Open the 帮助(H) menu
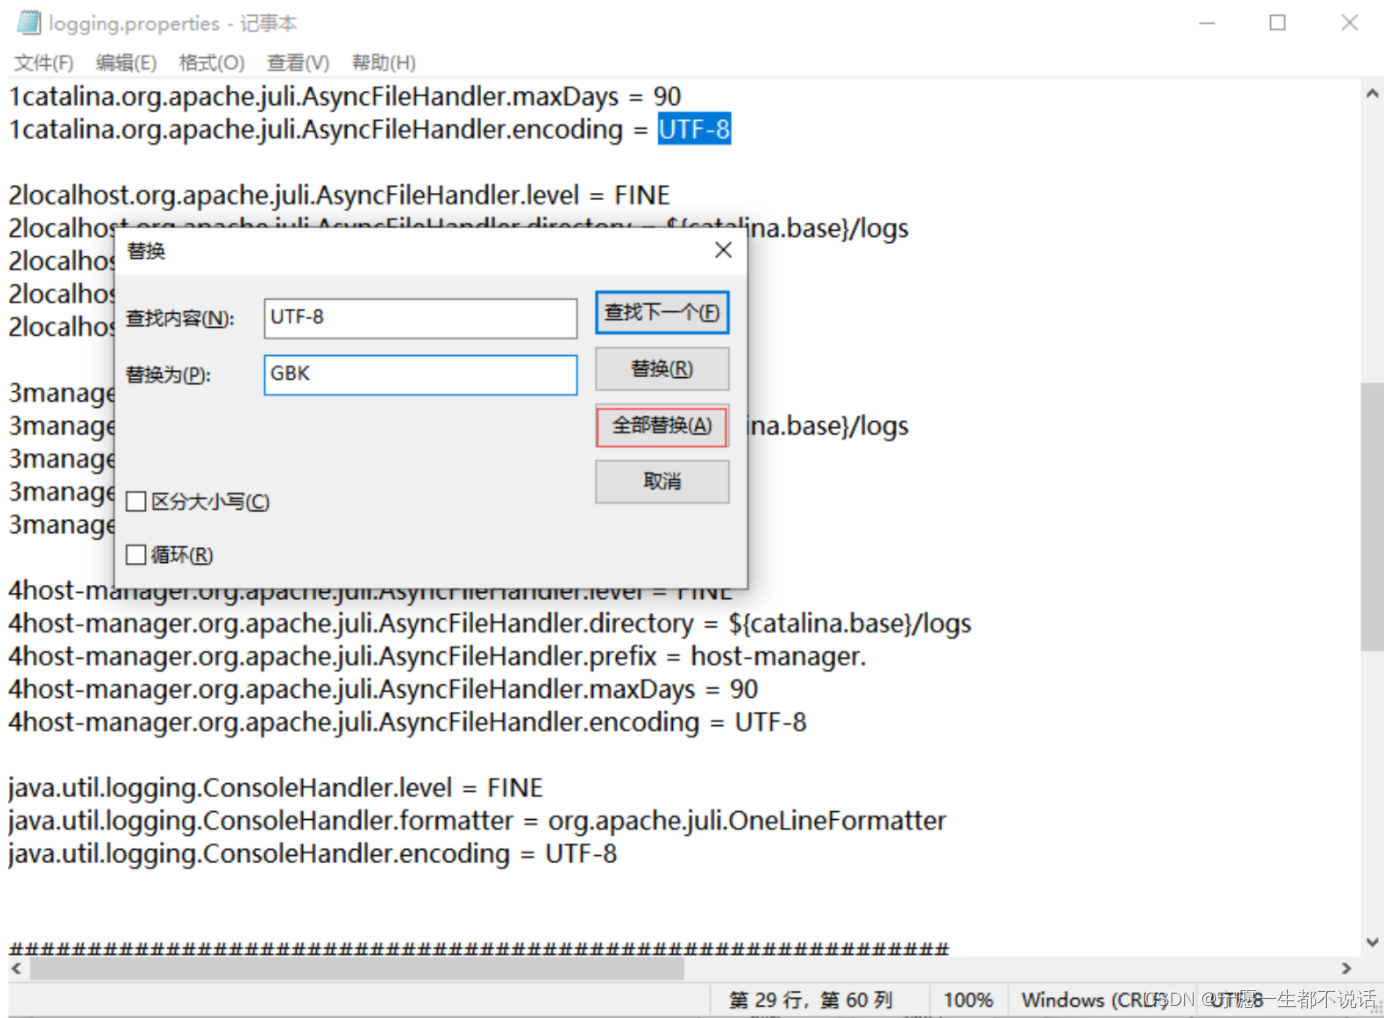The image size is (1392, 1018). 383,63
